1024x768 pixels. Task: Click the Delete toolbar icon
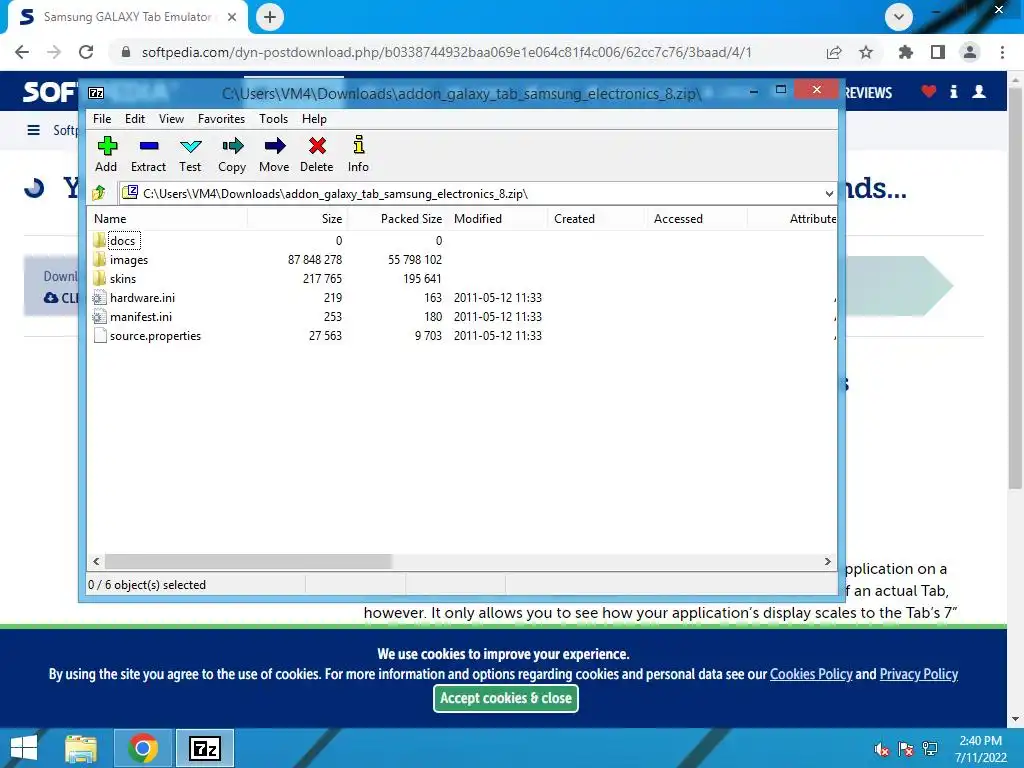coord(317,146)
